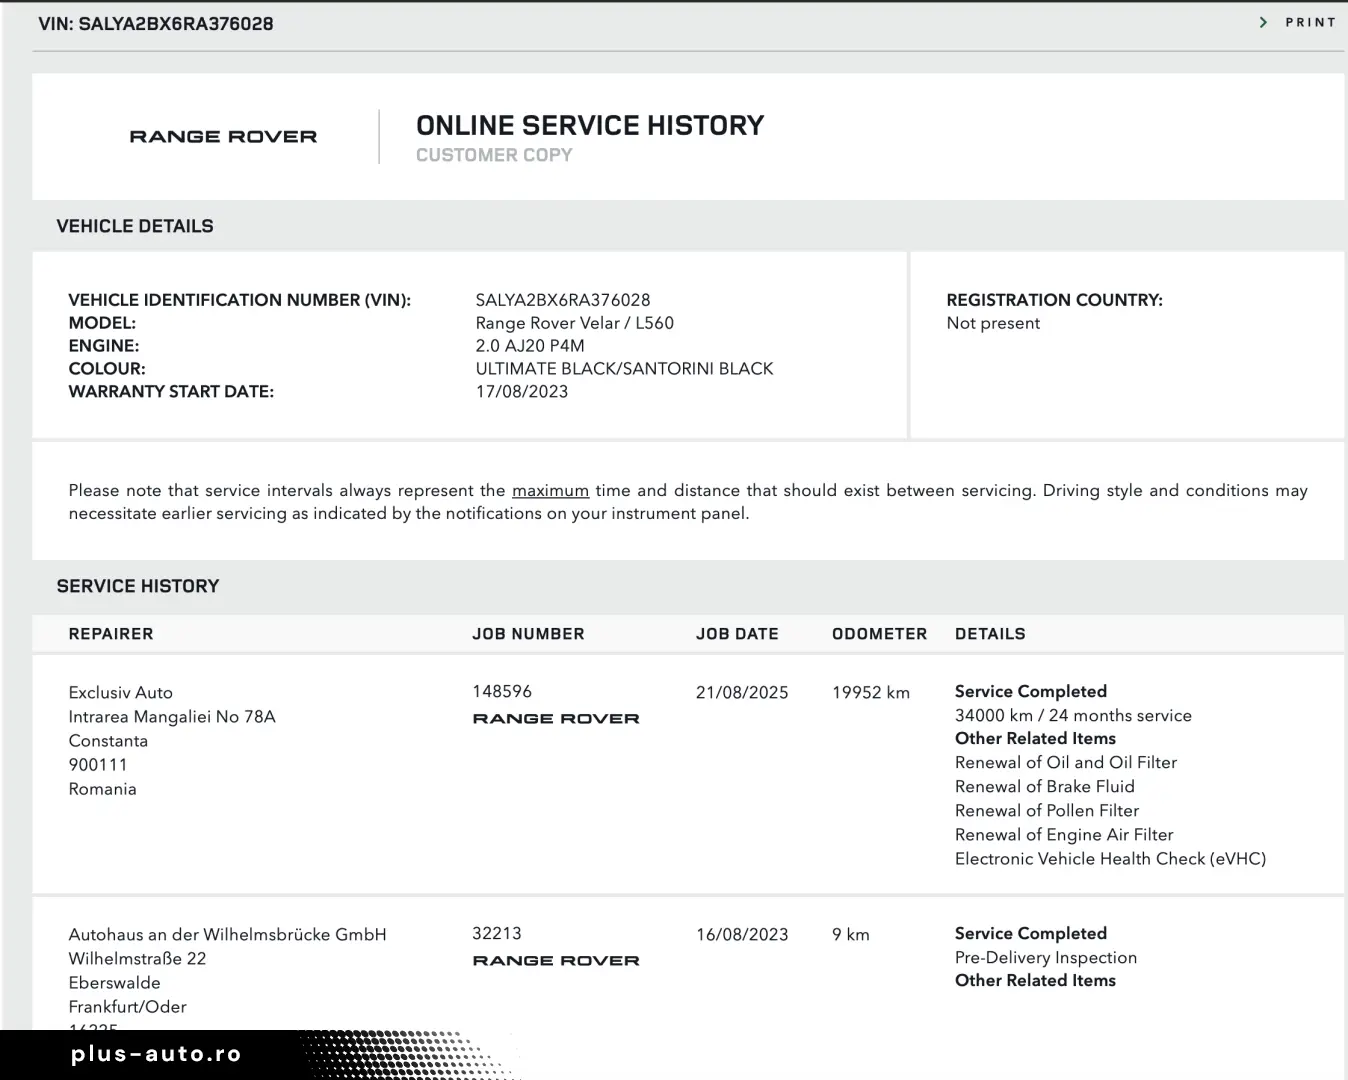
Task: Click 'Not present' registration value
Action: (993, 323)
